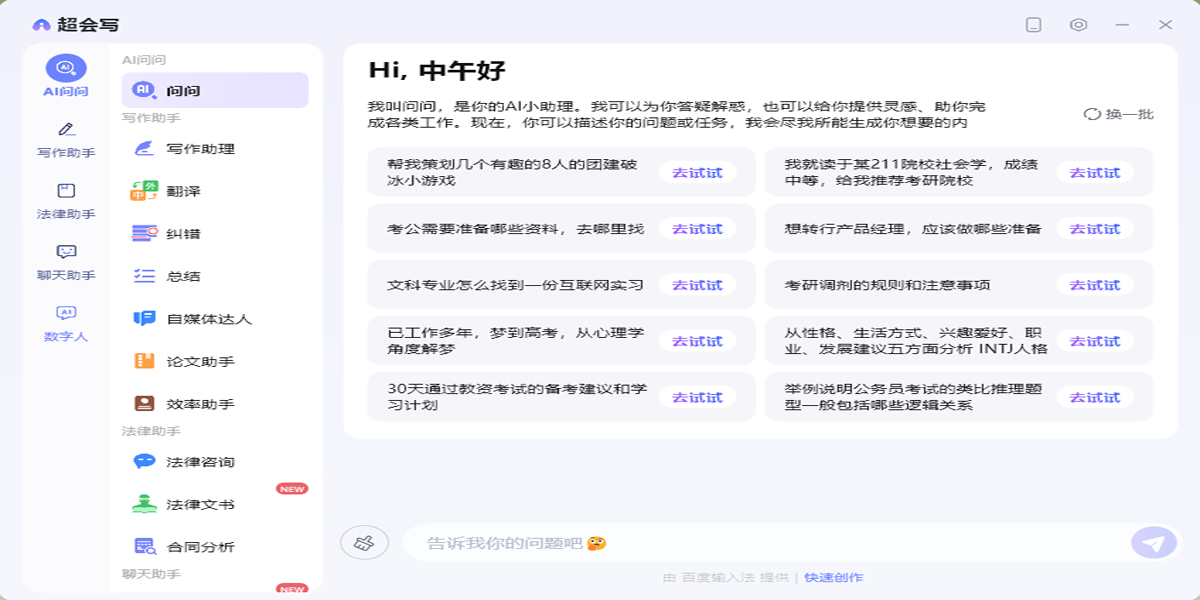
Task: Open the 聊天助手 chat tab
Action: coord(66,262)
